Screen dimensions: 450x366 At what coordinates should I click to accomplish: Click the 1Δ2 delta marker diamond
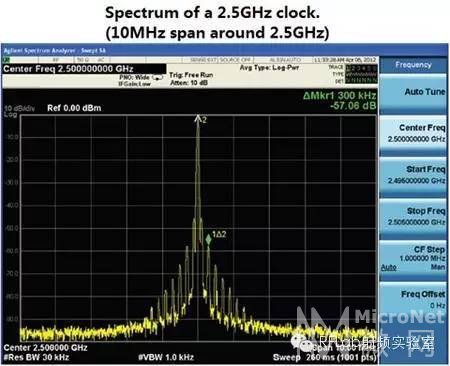pos(208,239)
